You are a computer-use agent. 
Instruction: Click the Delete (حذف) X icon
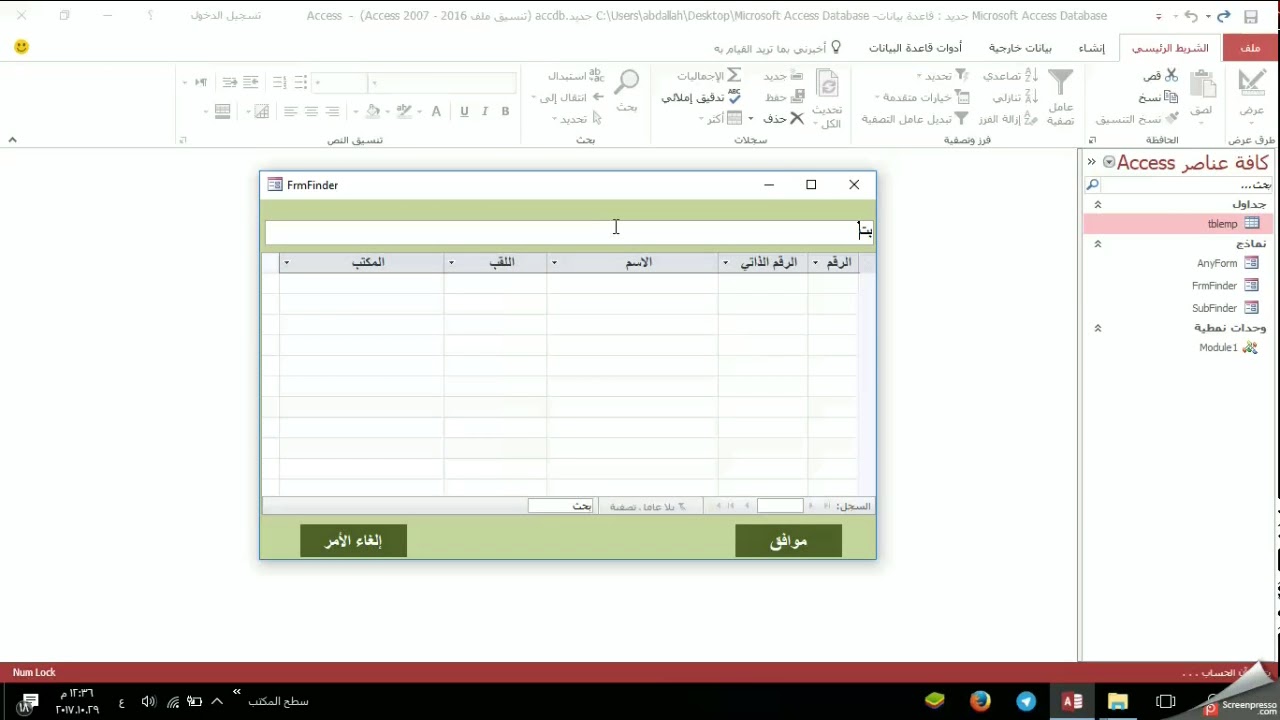point(797,119)
